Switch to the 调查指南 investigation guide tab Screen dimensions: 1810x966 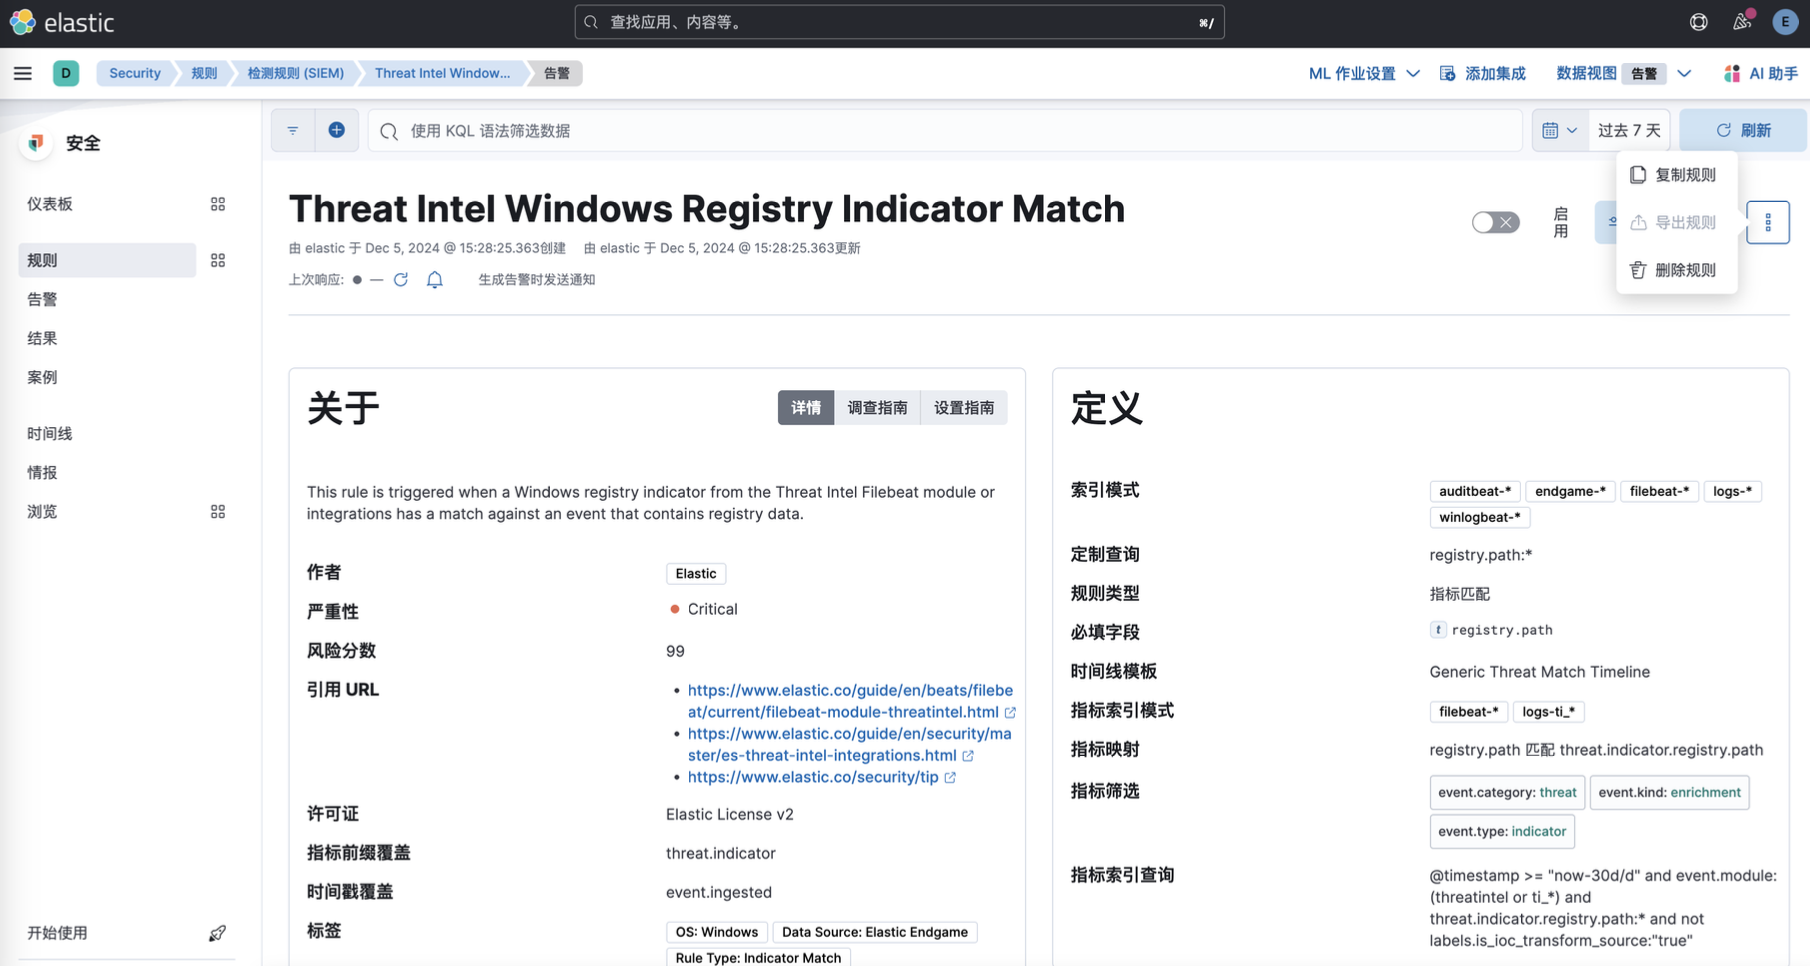click(x=877, y=408)
